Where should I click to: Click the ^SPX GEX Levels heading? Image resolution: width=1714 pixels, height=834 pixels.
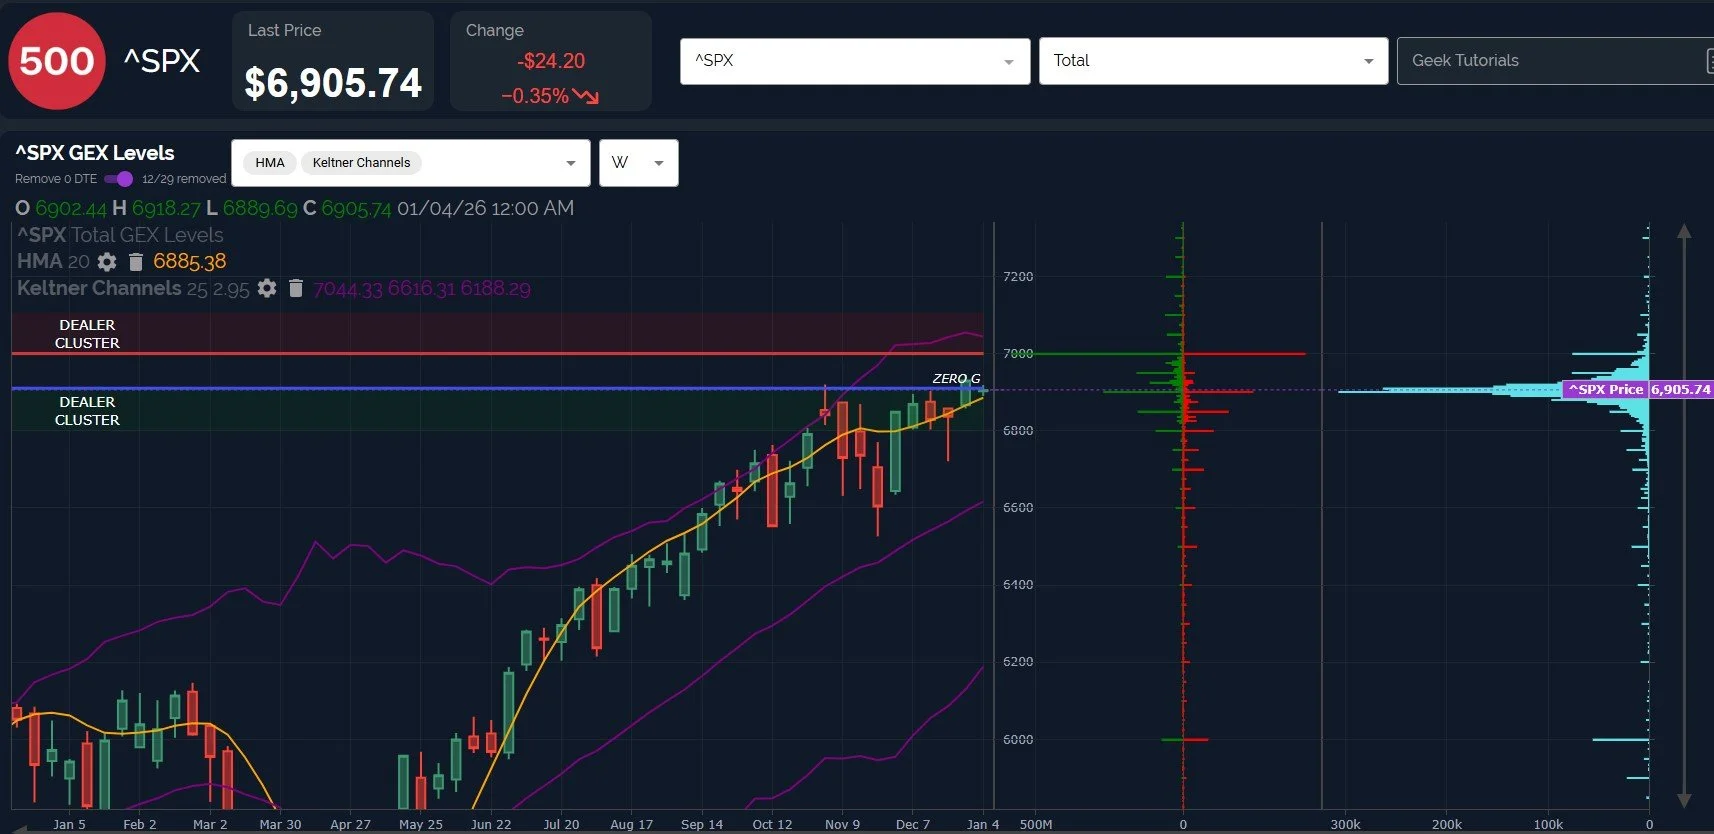[x=95, y=153]
